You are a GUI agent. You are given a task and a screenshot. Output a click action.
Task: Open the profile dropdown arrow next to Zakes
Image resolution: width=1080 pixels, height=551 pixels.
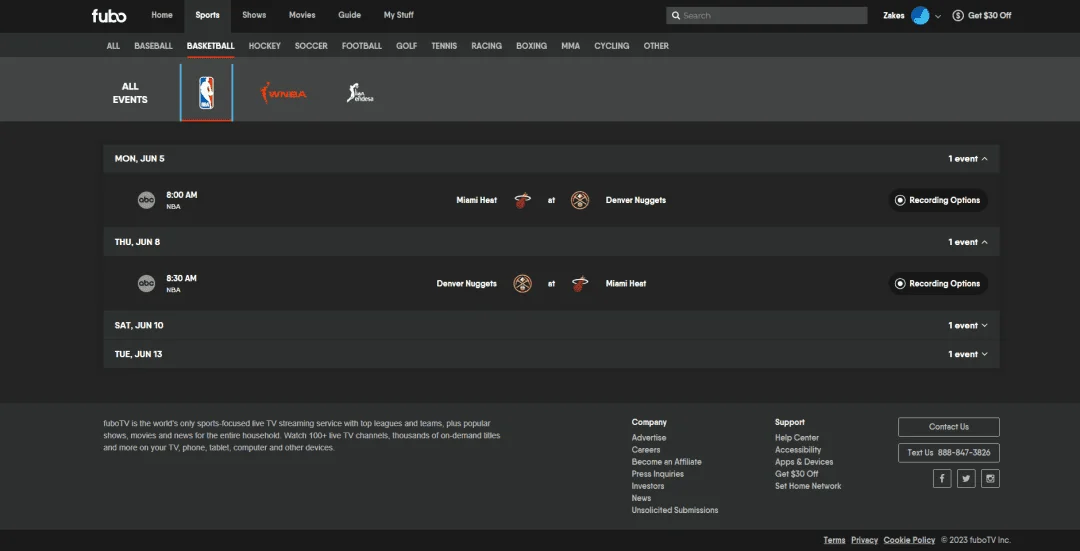coord(937,16)
